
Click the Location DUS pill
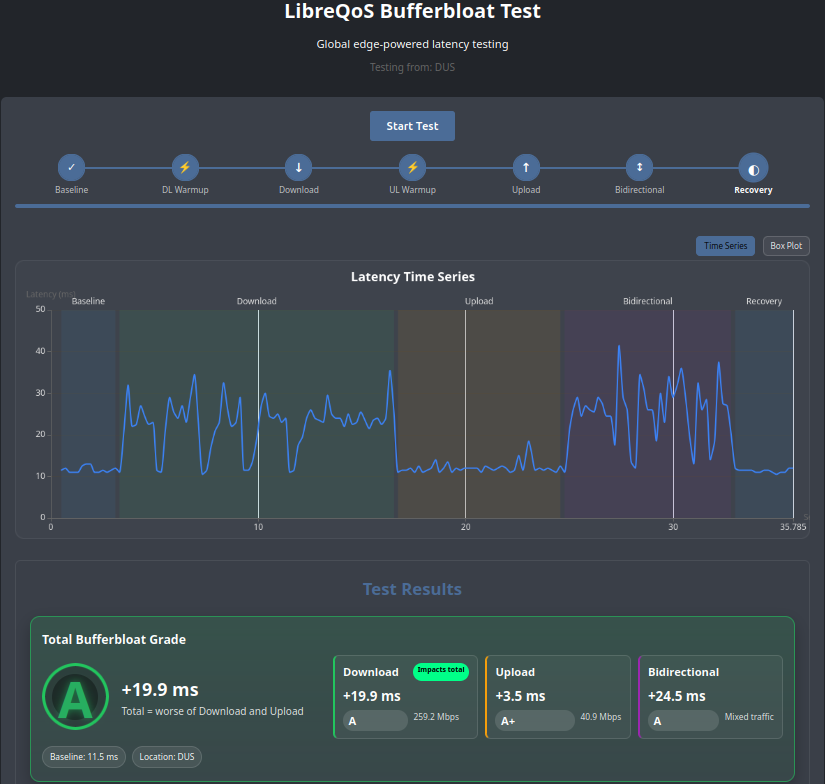(167, 757)
